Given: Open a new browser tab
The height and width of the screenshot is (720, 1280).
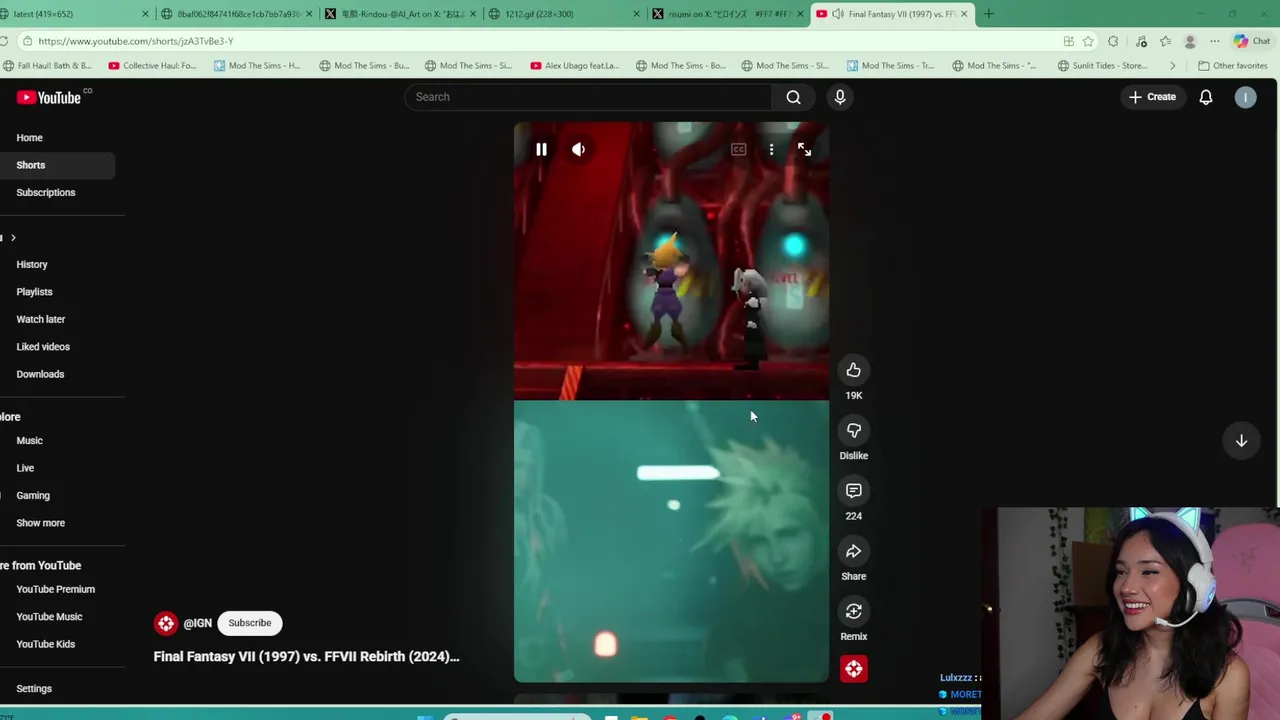Looking at the screenshot, I should pos(989,14).
